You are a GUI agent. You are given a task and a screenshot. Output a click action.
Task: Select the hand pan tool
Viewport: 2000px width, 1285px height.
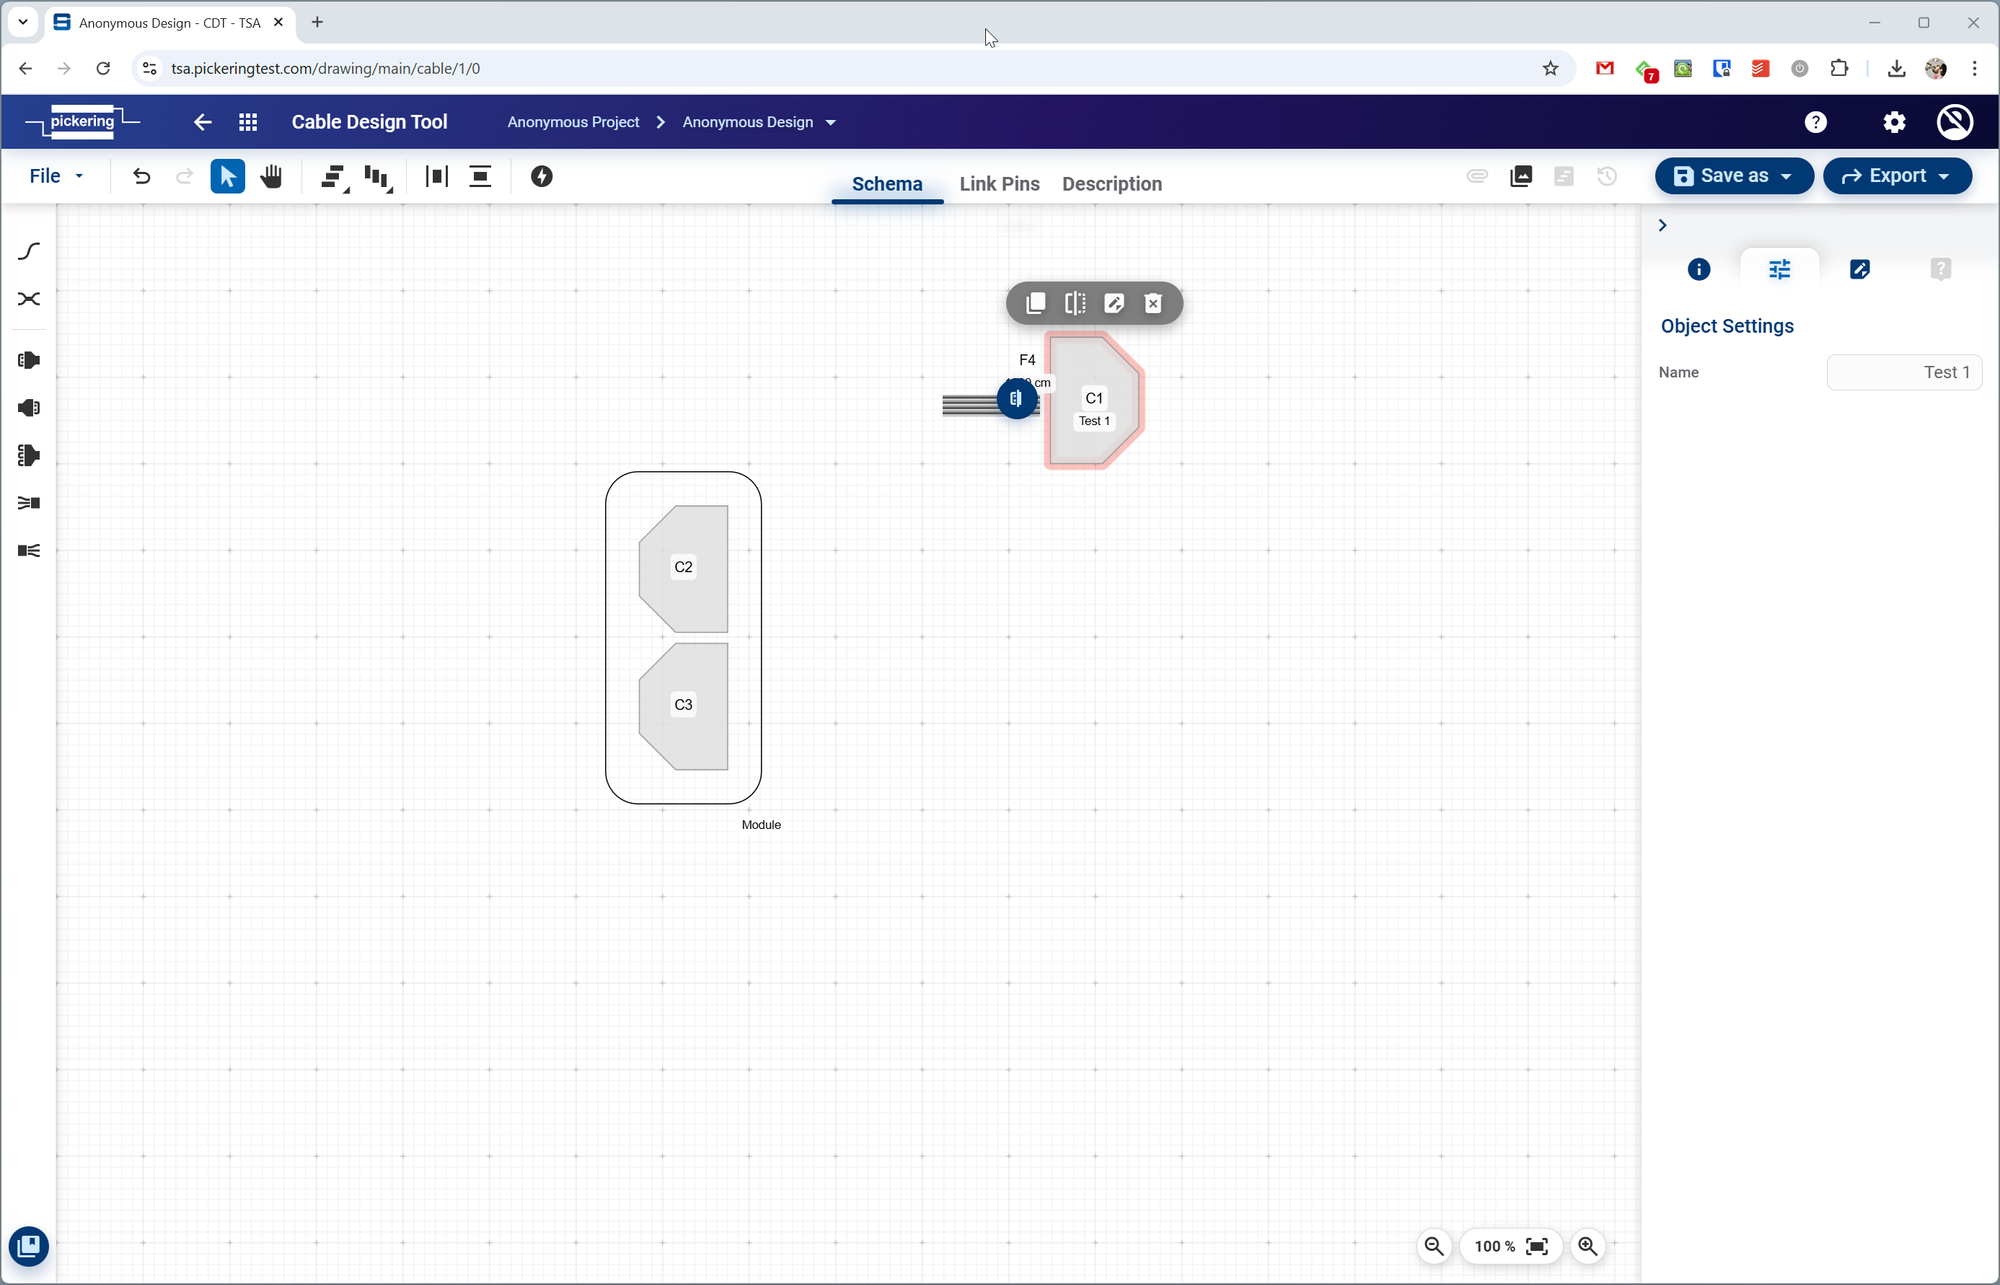tap(271, 177)
